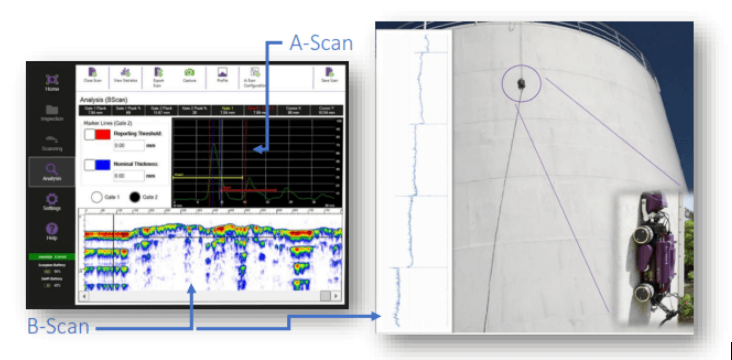
Task: Go to the Scanning section
Action: click(52, 140)
